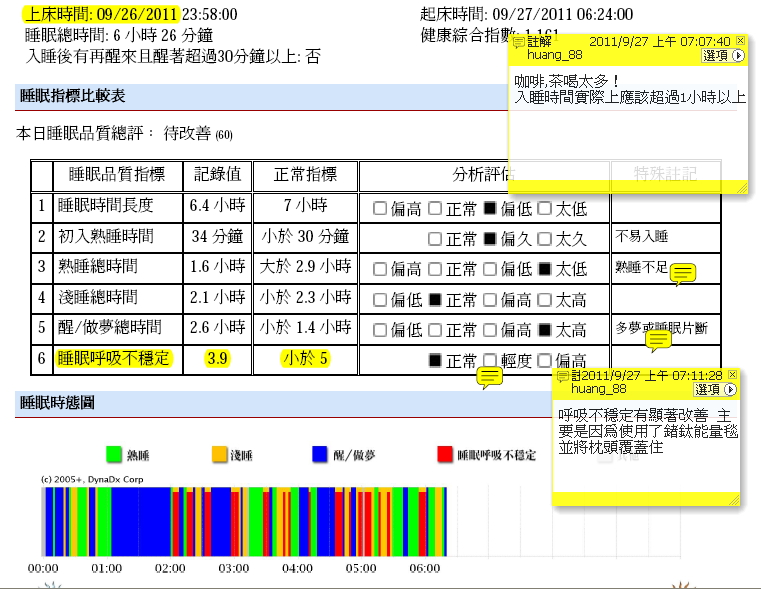Toggle checked 正常 in 睡眠呼吸不穩定 row
This screenshot has width=761, height=589.
click(435, 360)
